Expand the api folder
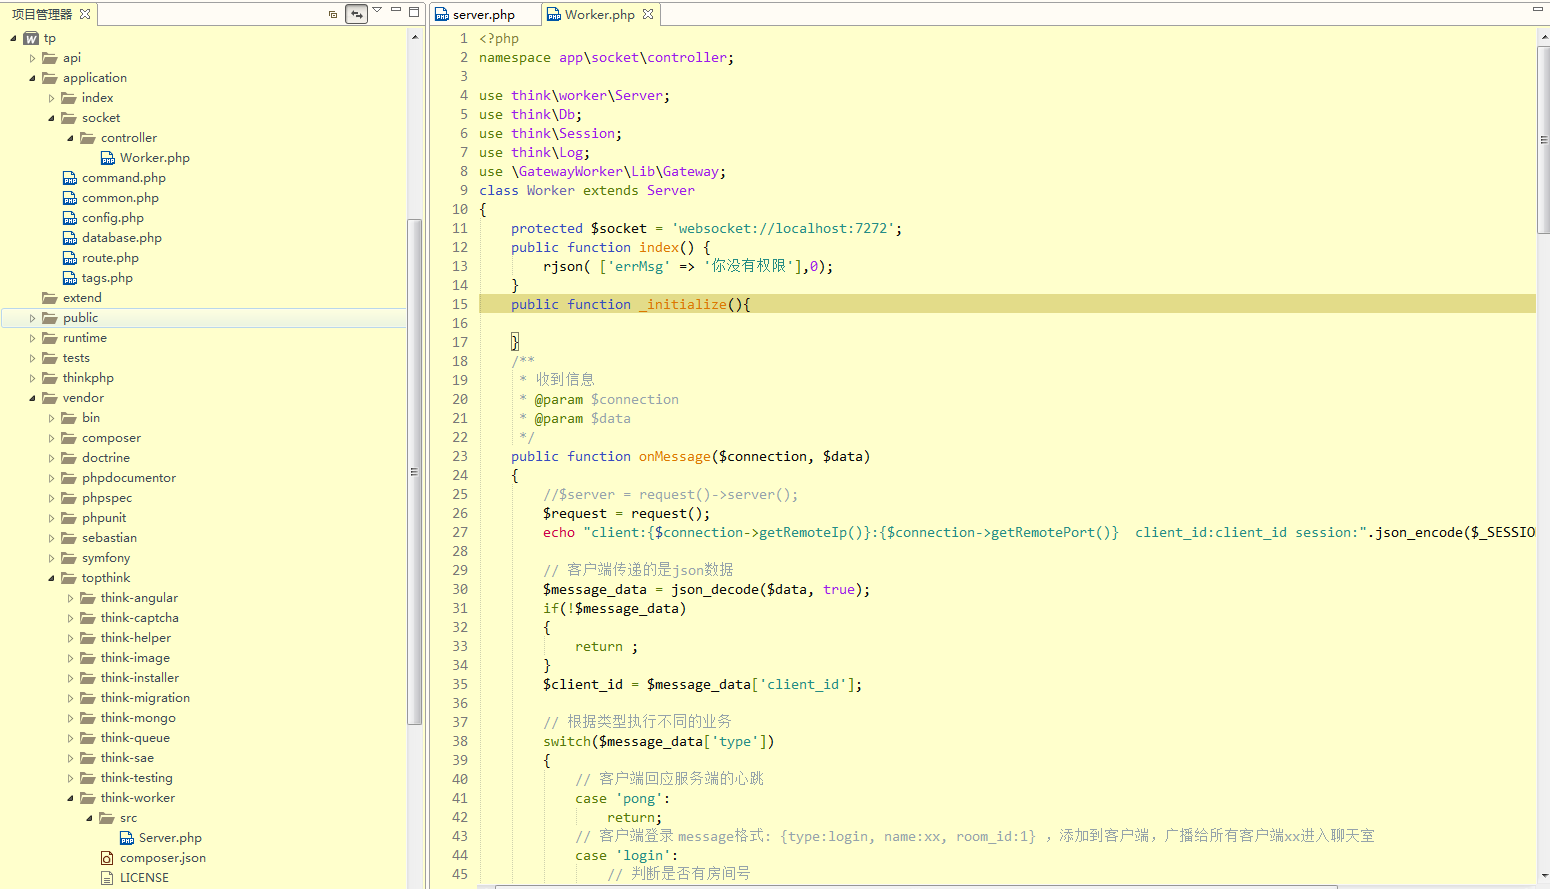The height and width of the screenshot is (889, 1550). click(x=32, y=58)
